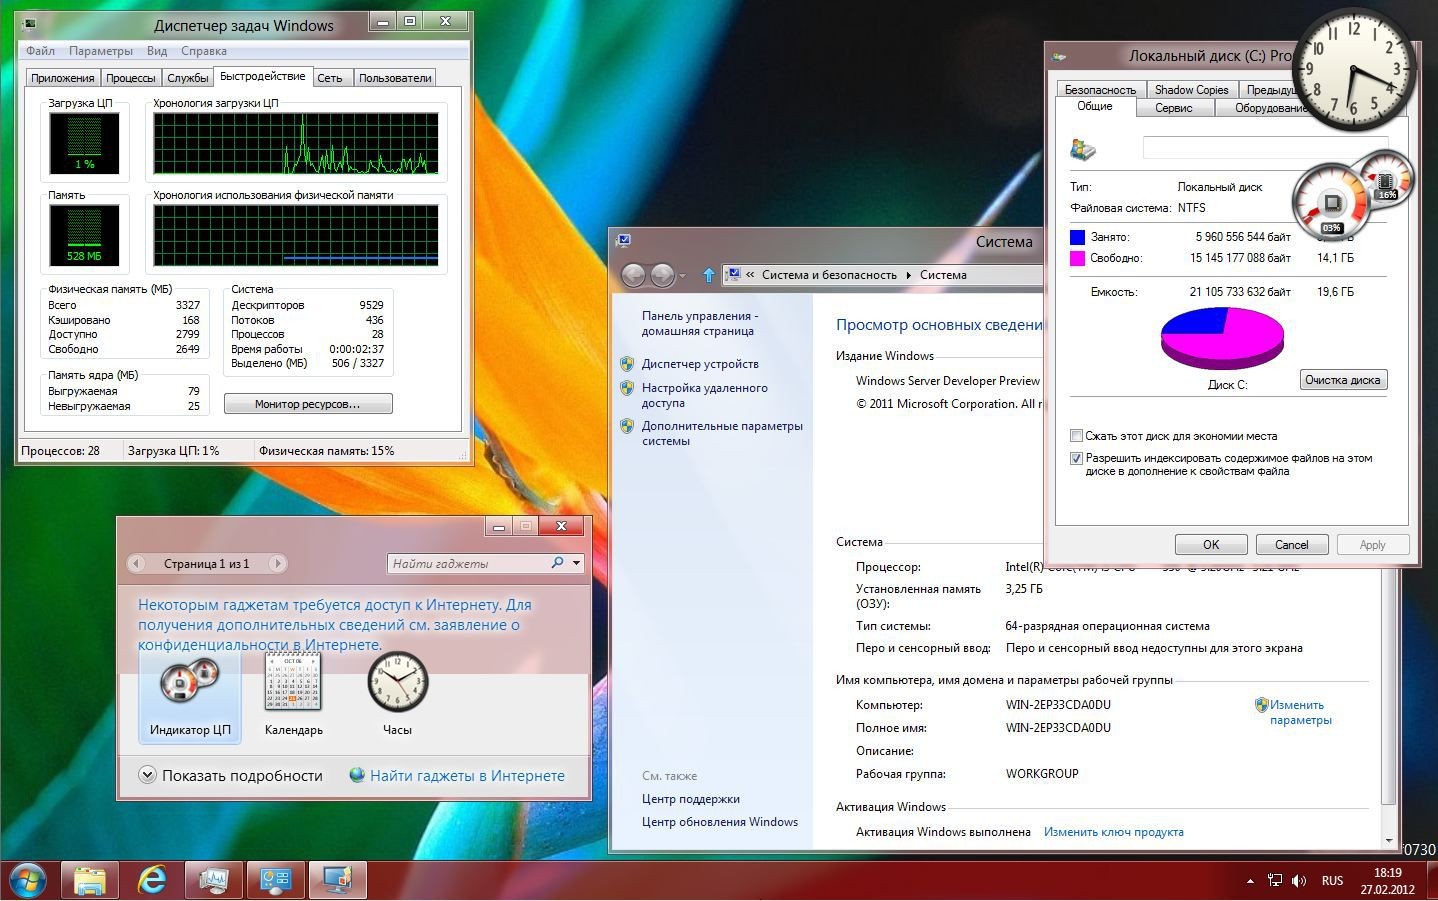This screenshot has height=901, width=1438.
Task: Show hidden tray icons arrow
Action: coord(1250,881)
